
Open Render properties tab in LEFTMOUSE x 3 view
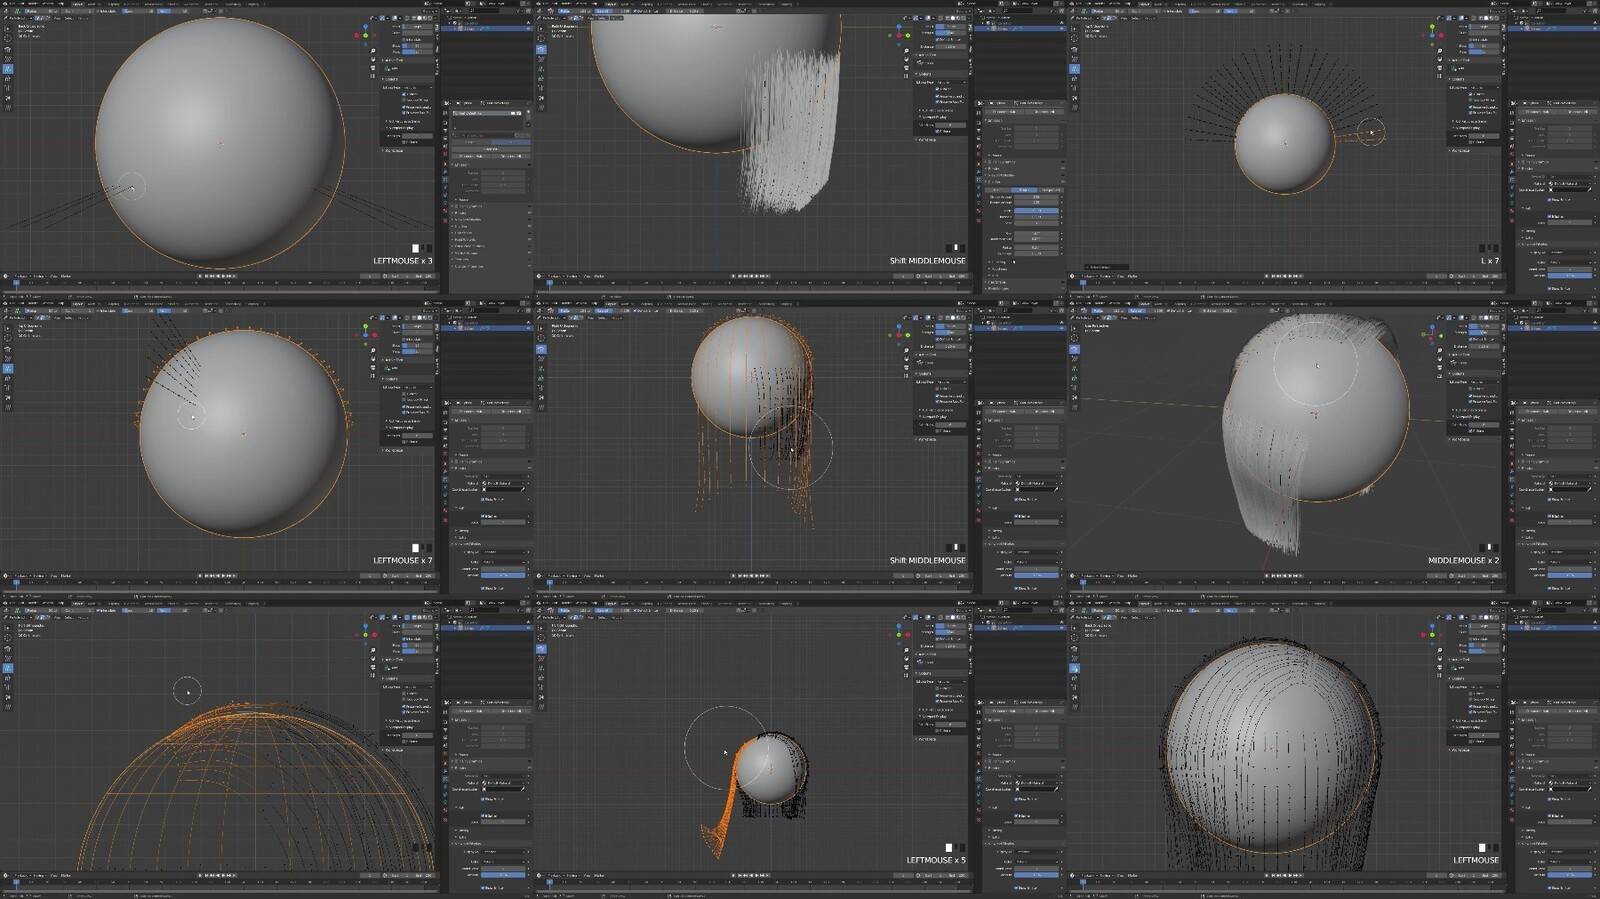click(445, 122)
